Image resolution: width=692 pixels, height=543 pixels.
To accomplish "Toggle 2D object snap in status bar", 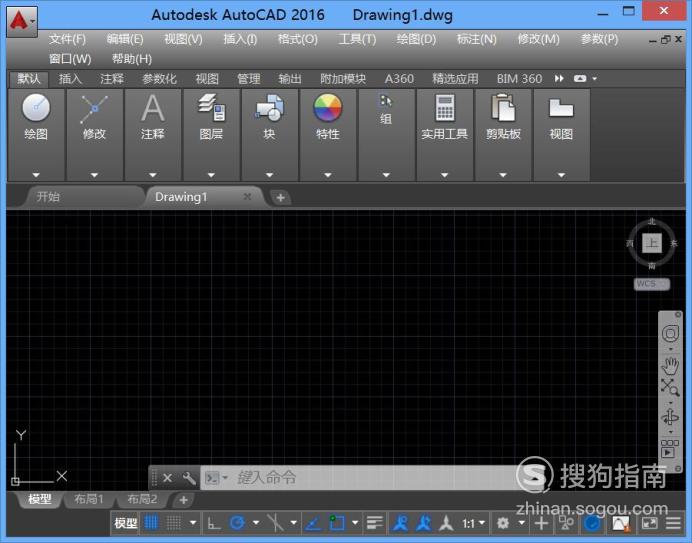I will pos(337,524).
